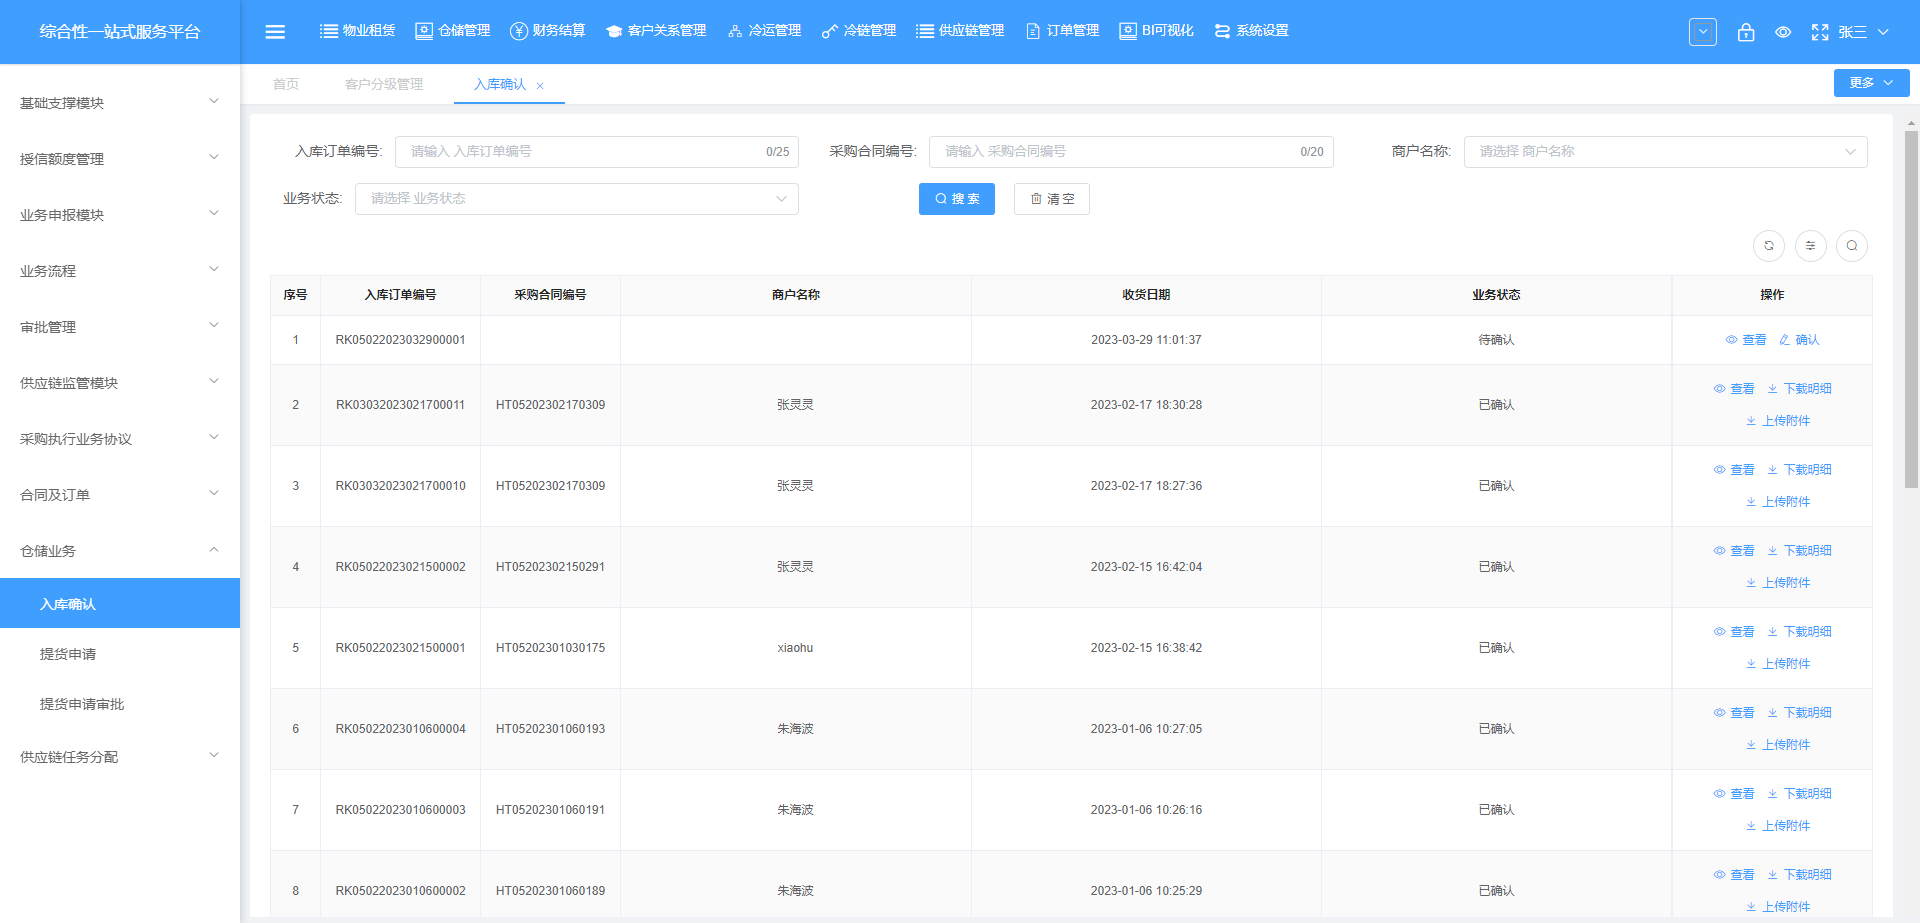This screenshot has width=1920, height=923.
Task: Click the boxed chevron icon in header
Action: click(1703, 32)
